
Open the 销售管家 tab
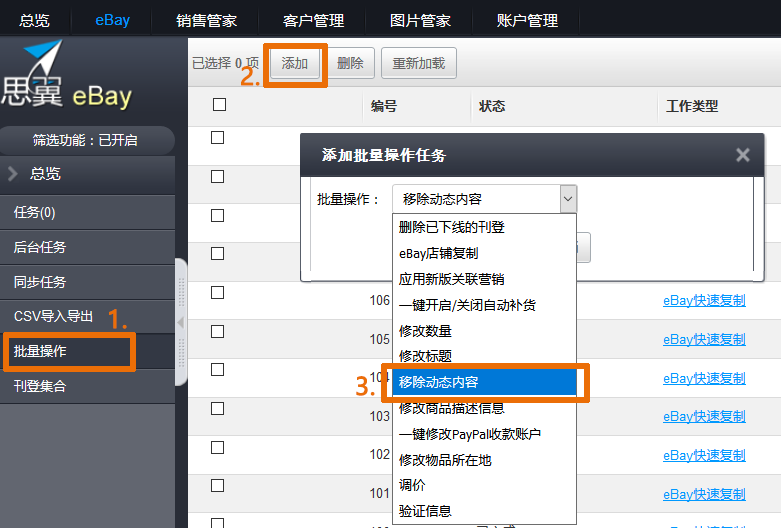206,20
